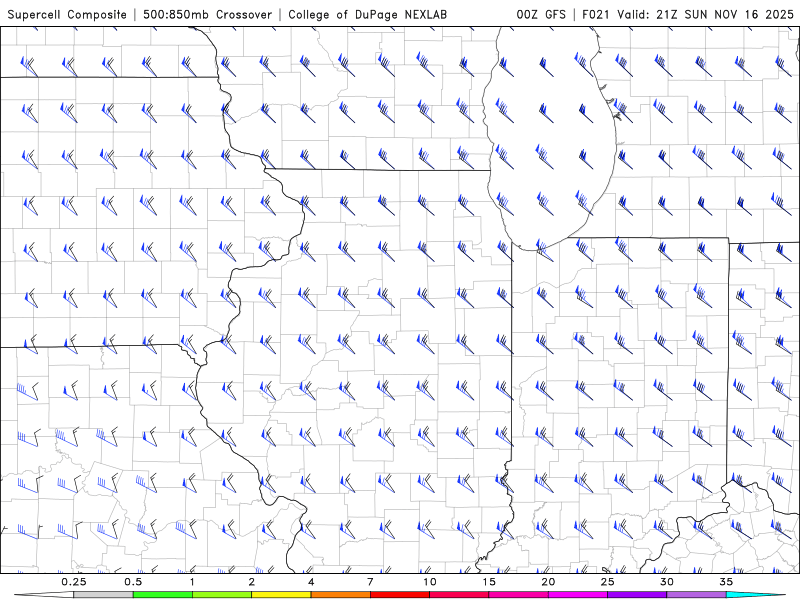Select the legend label 15
Viewport: 800px width, 600px height.
[x=489, y=582]
